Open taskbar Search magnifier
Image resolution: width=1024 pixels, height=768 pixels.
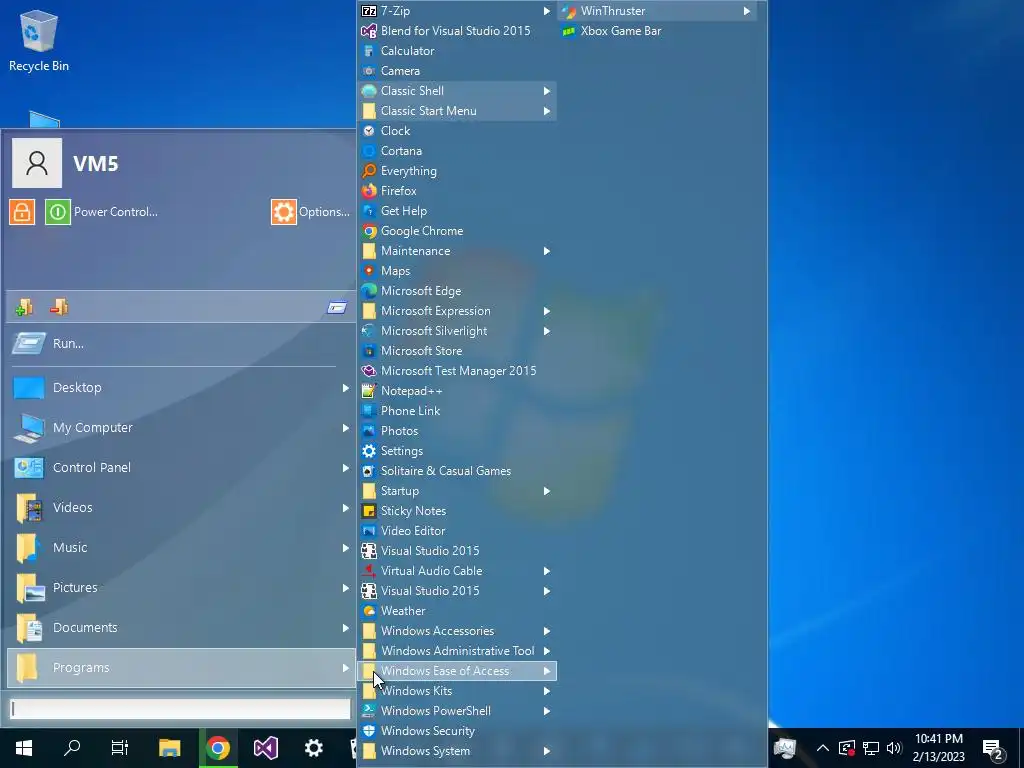tap(72, 748)
